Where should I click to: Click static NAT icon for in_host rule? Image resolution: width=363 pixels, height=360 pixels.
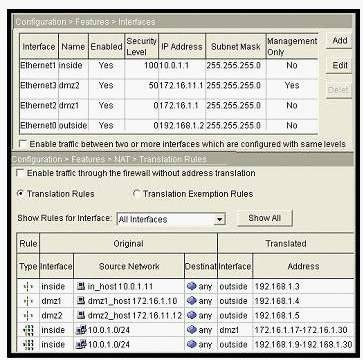(29, 287)
